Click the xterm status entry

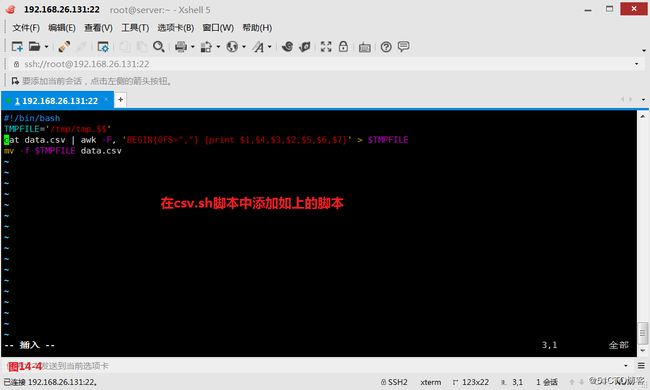(x=431, y=382)
